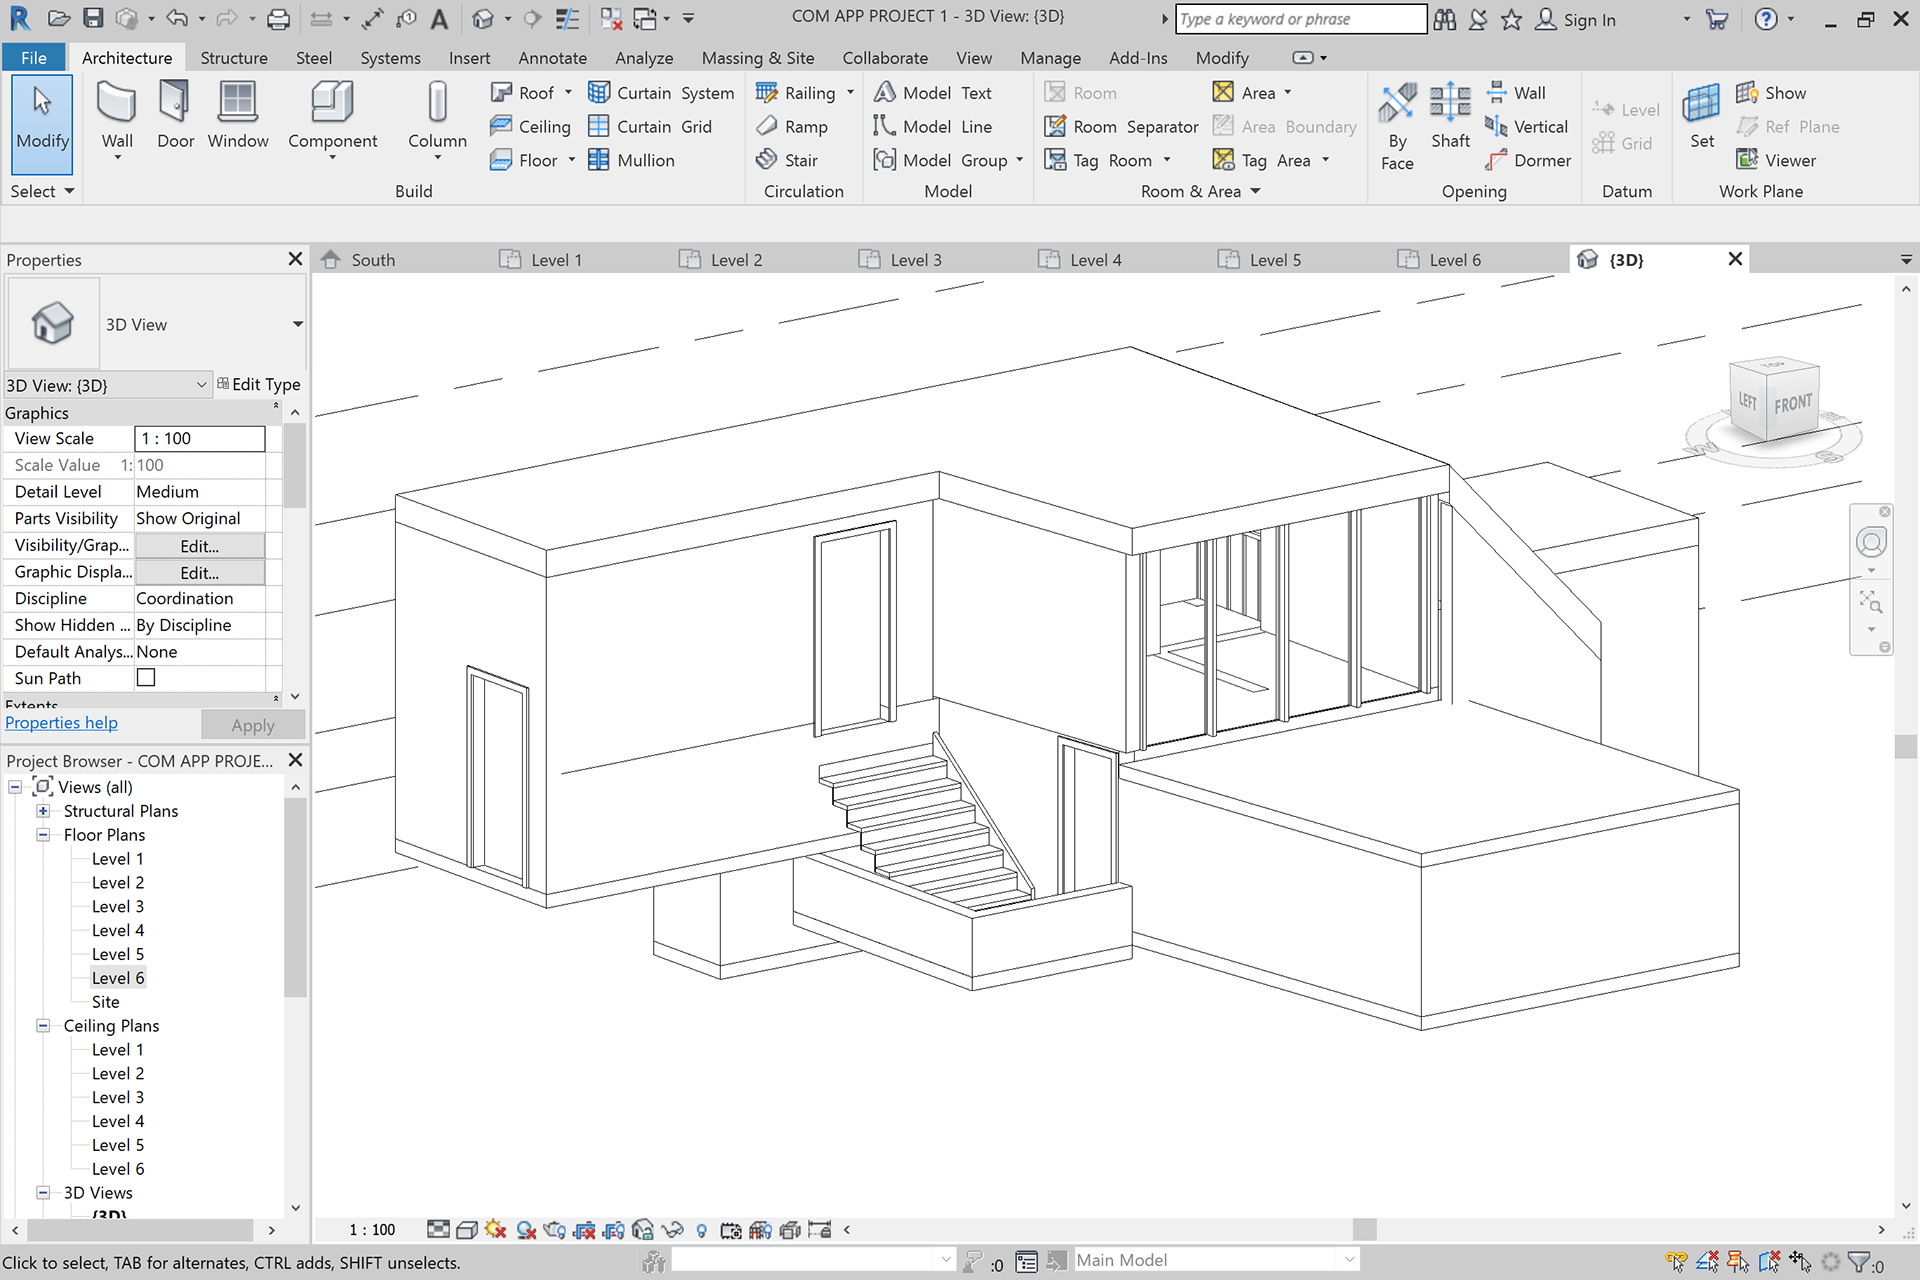
Task: Insert Model Text
Action: 933,93
